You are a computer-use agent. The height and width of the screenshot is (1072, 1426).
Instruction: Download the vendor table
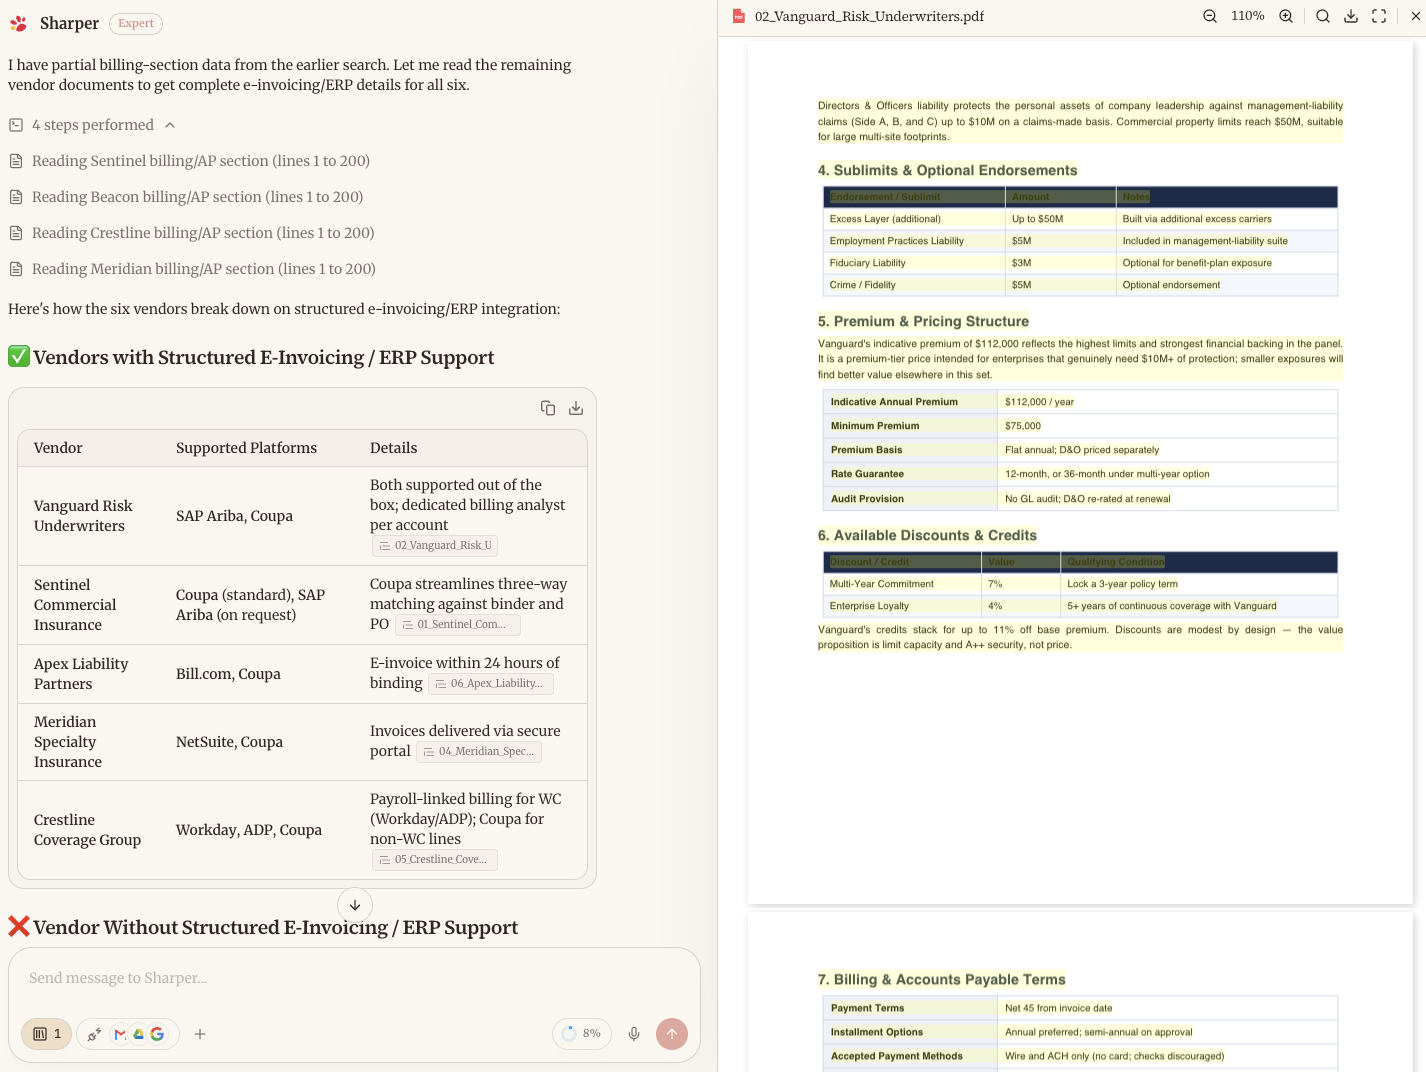(x=576, y=408)
